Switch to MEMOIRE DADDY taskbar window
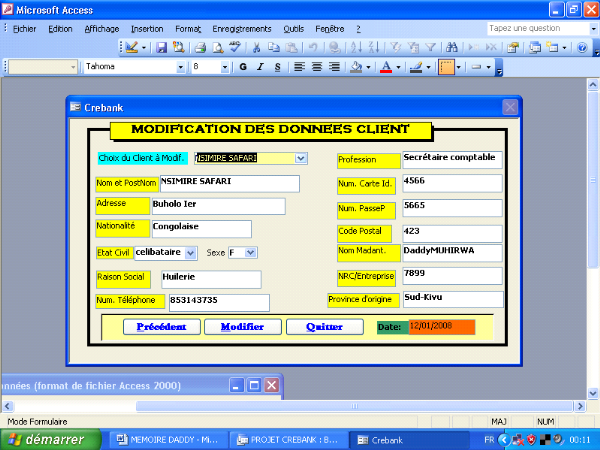 pyautogui.click(x=168, y=440)
